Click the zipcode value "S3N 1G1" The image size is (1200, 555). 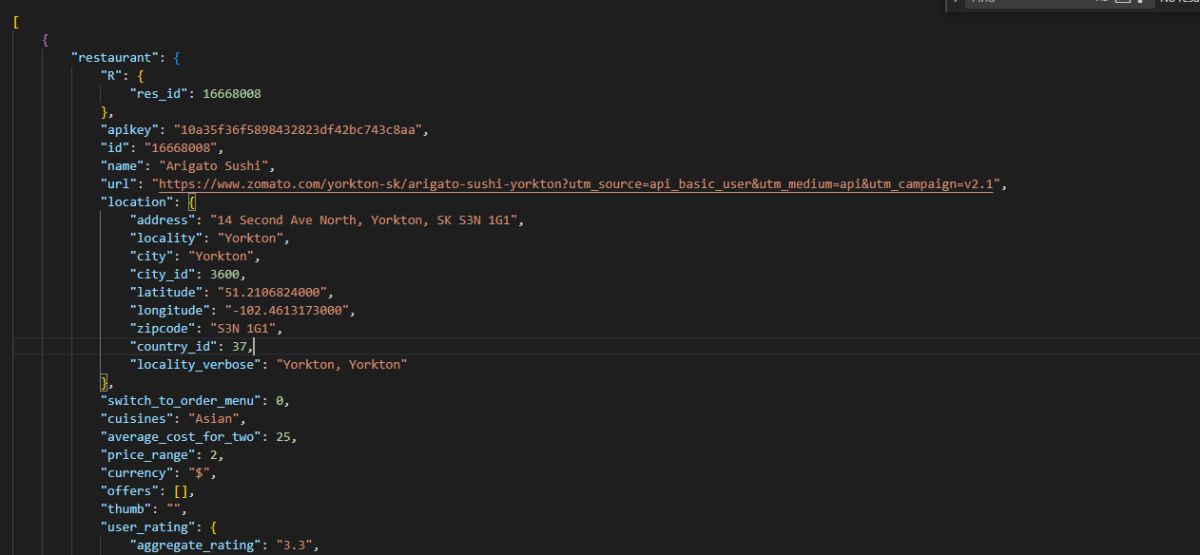coord(242,328)
